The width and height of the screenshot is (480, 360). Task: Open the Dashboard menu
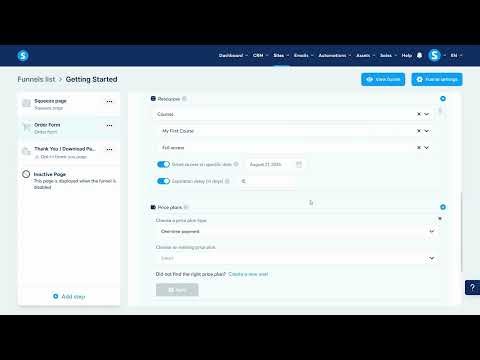tap(233, 55)
